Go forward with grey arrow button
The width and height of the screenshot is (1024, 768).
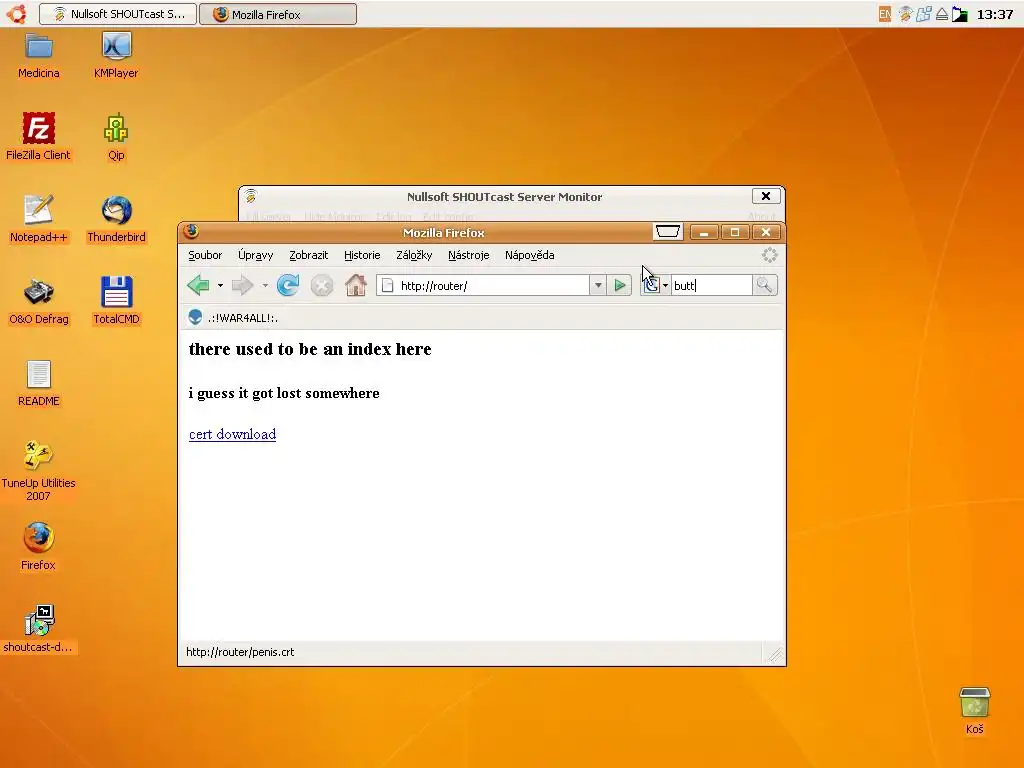tap(242, 285)
